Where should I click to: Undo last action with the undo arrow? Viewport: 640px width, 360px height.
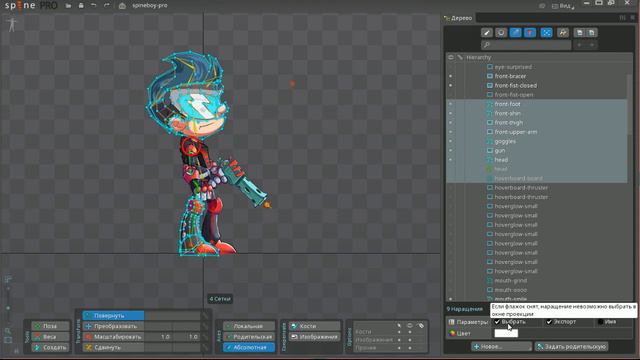pos(93,6)
